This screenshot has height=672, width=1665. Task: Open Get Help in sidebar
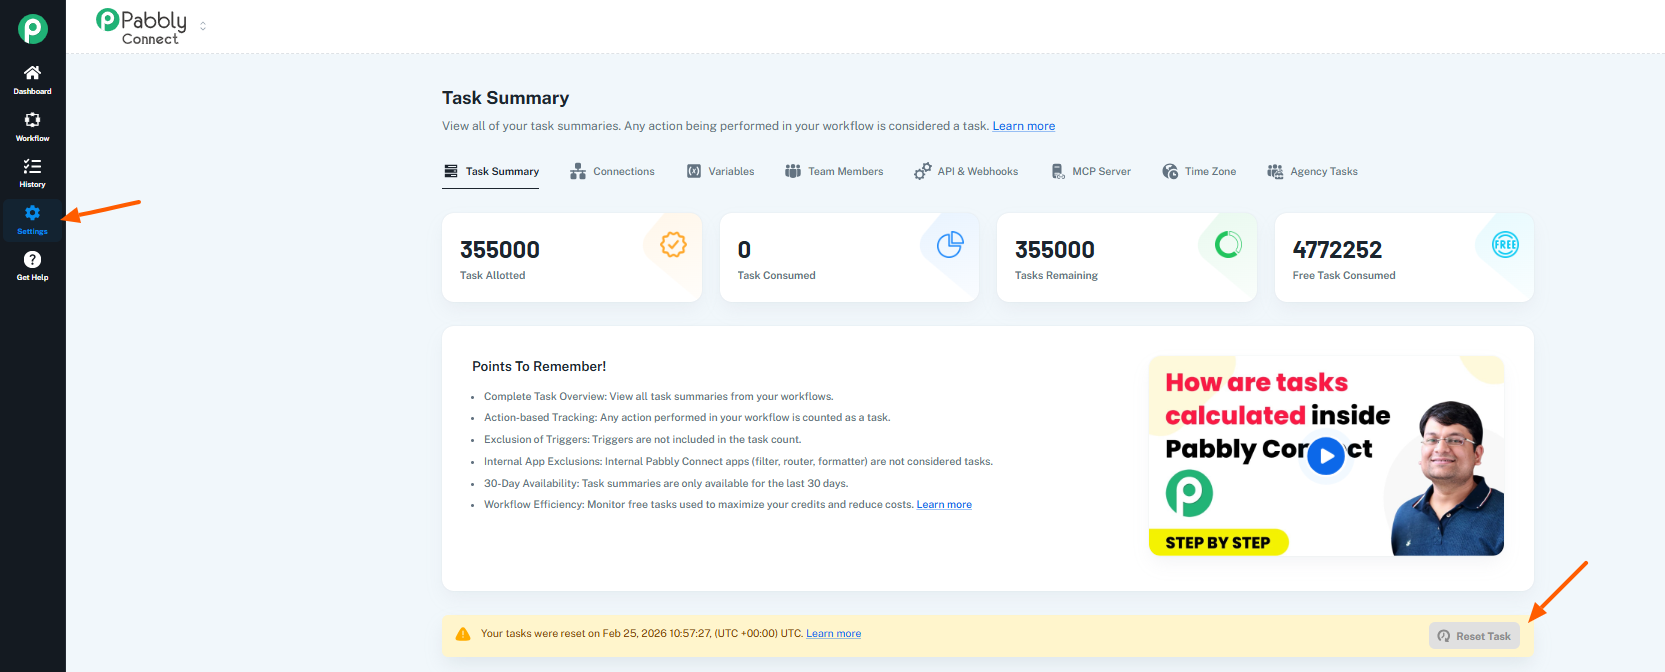point(32,266)
